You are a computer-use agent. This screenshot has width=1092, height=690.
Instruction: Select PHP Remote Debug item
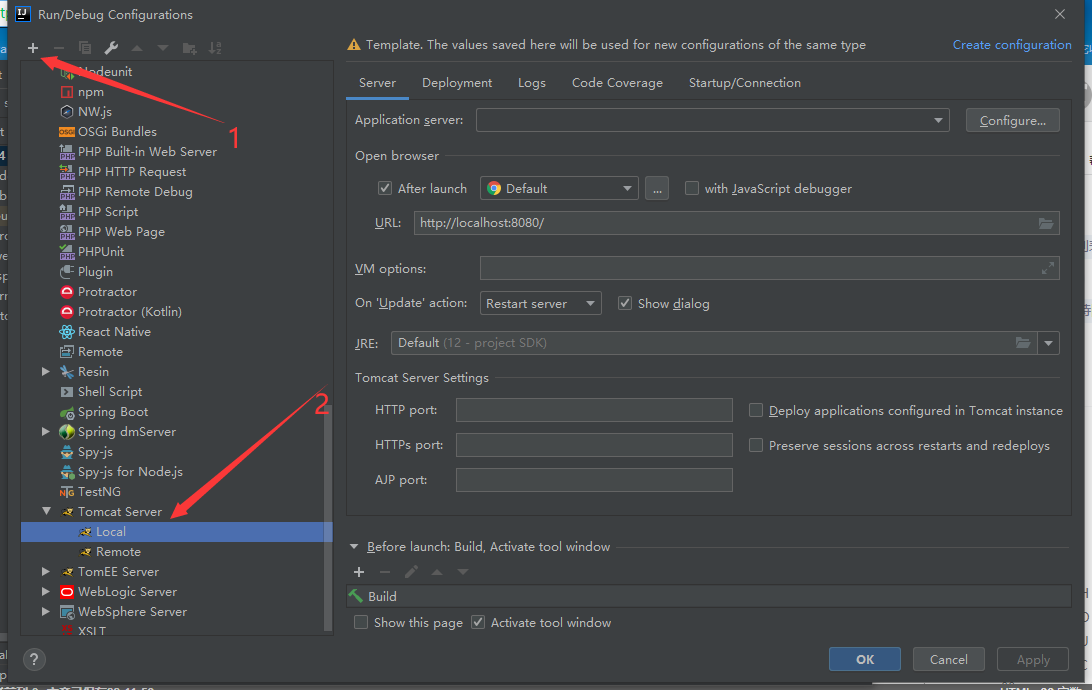coord(134,191)
